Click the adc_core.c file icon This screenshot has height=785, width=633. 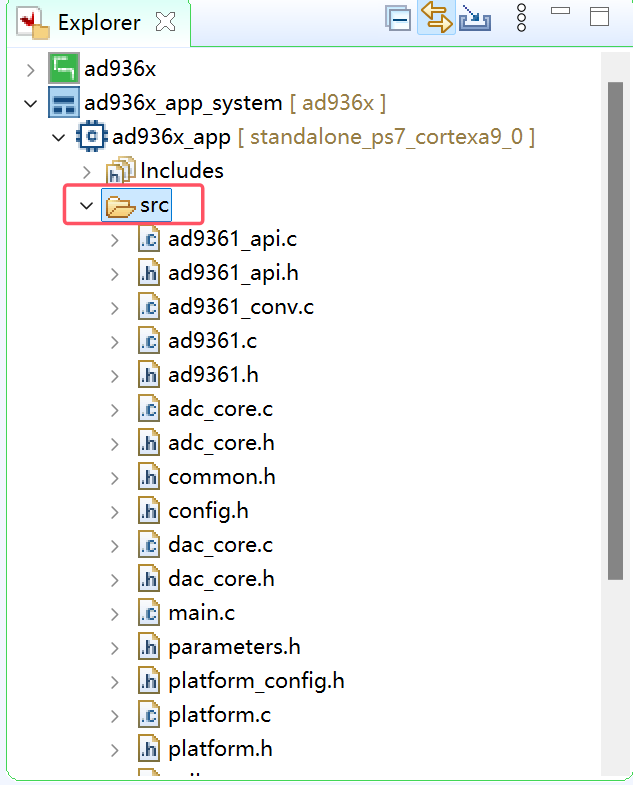[x=149, y=410]
